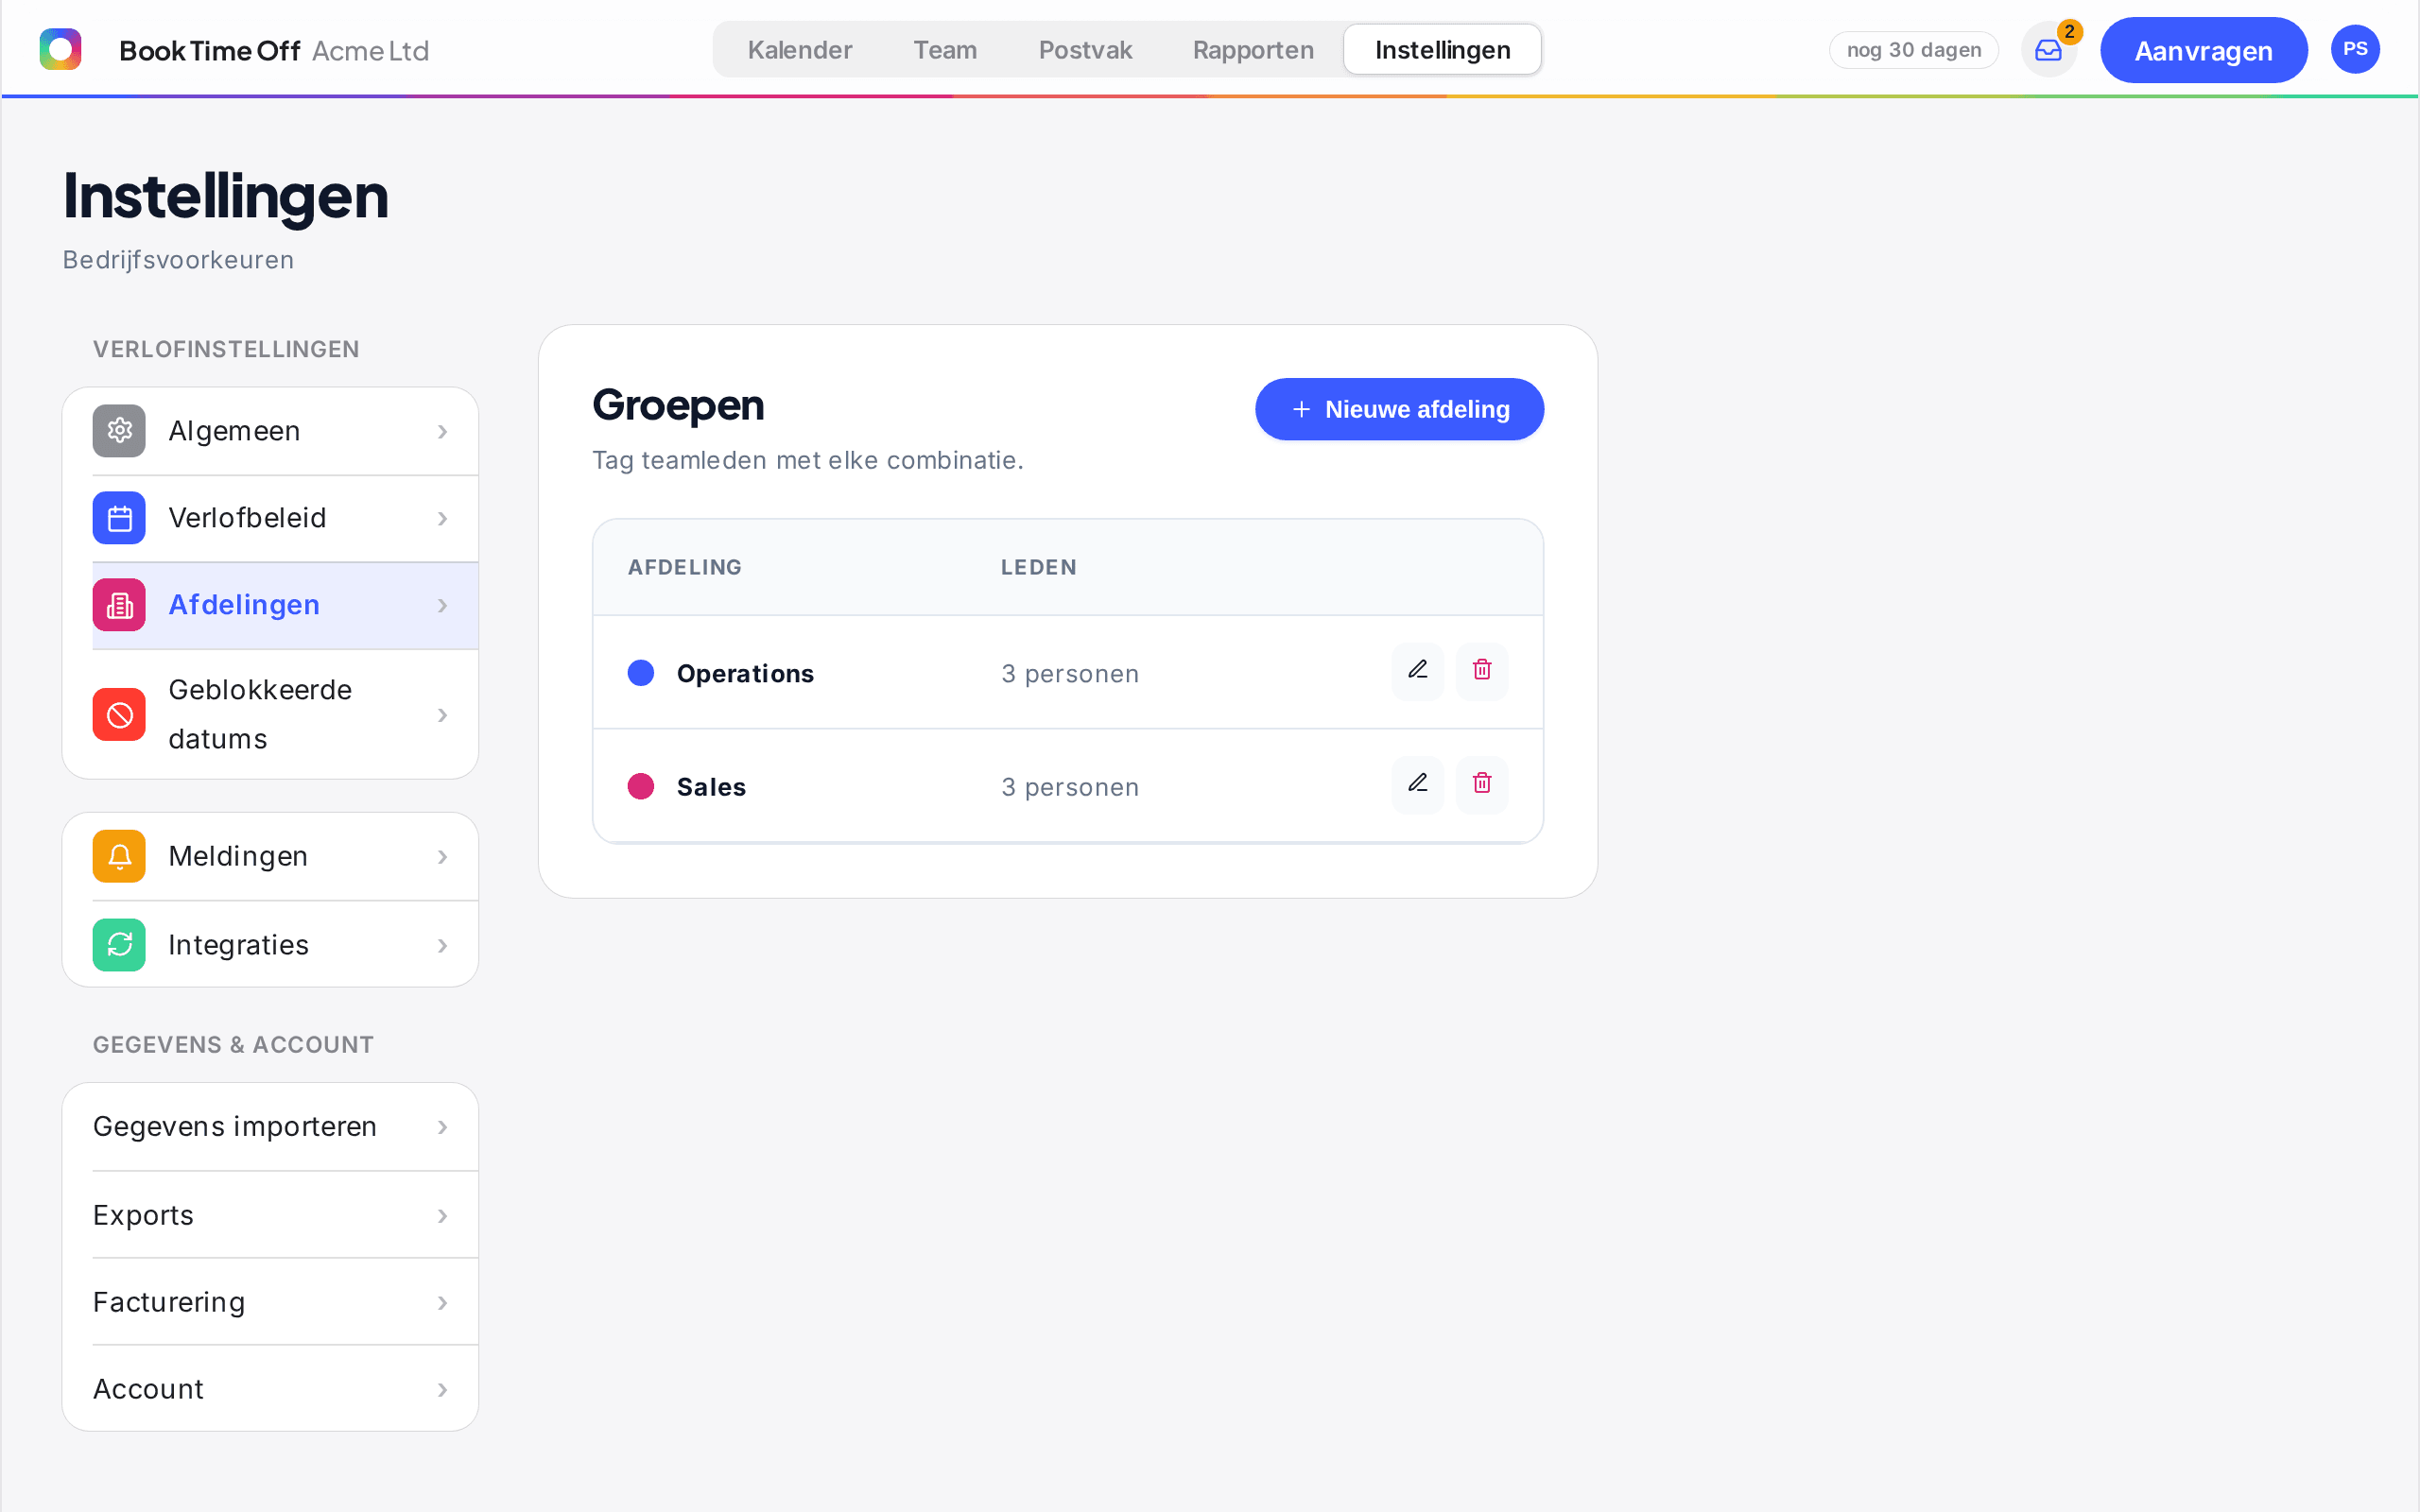Click the Acme Ltd company name
Image resolution: width=2420 pixels, height=1512 pixels.
click(370, 51)
